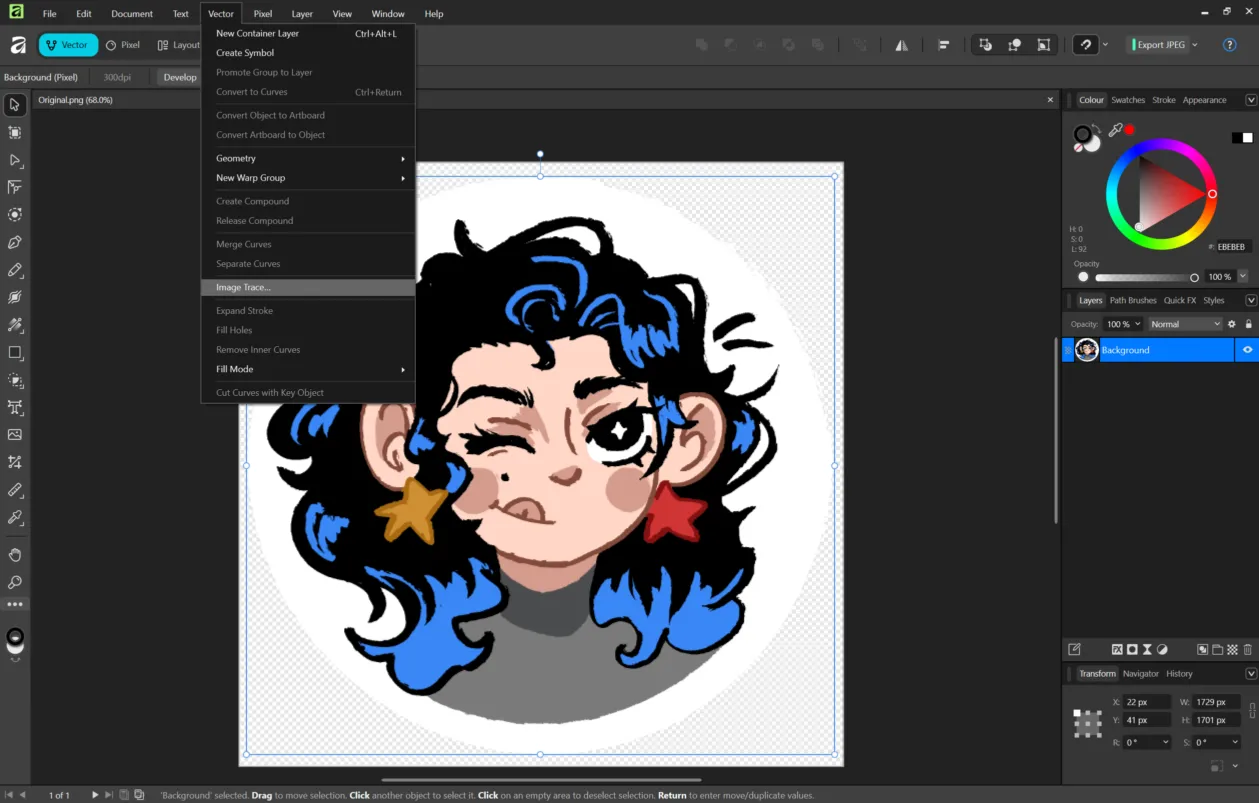Toggle the Vector persona button

point(67,44)
